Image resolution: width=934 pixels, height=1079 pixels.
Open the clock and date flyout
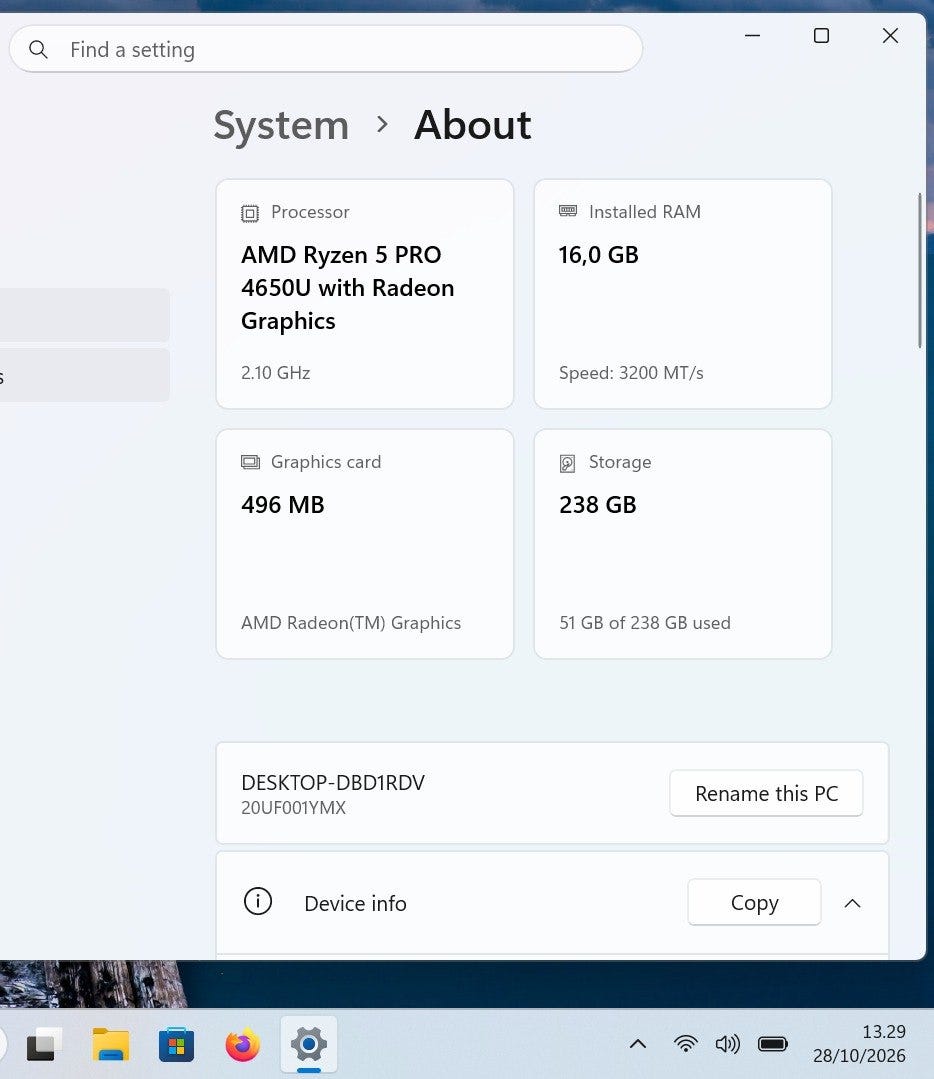pos(859,1044)
